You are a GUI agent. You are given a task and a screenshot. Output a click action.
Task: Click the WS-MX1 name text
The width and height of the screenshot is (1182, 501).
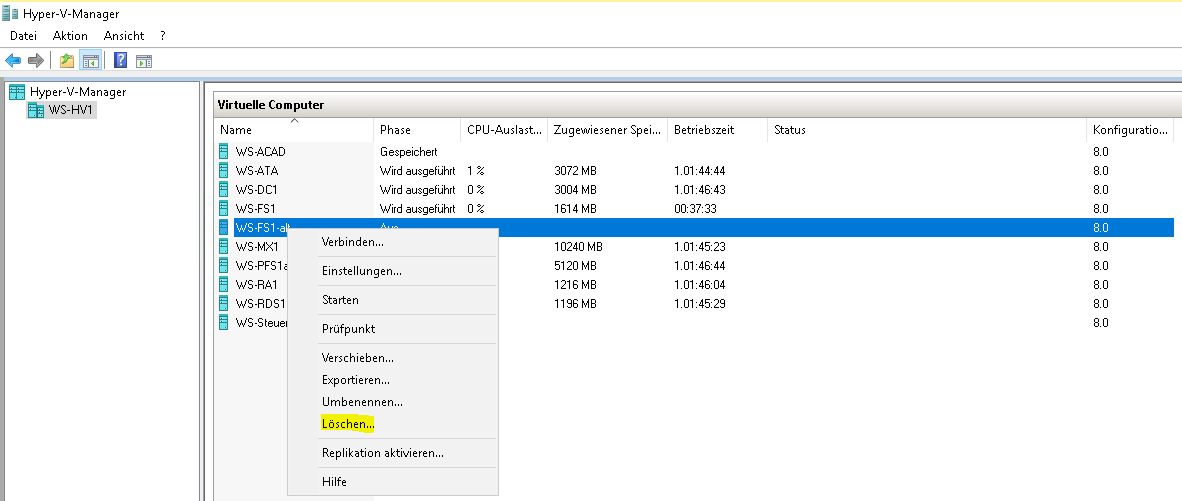(x=257, y=246)
